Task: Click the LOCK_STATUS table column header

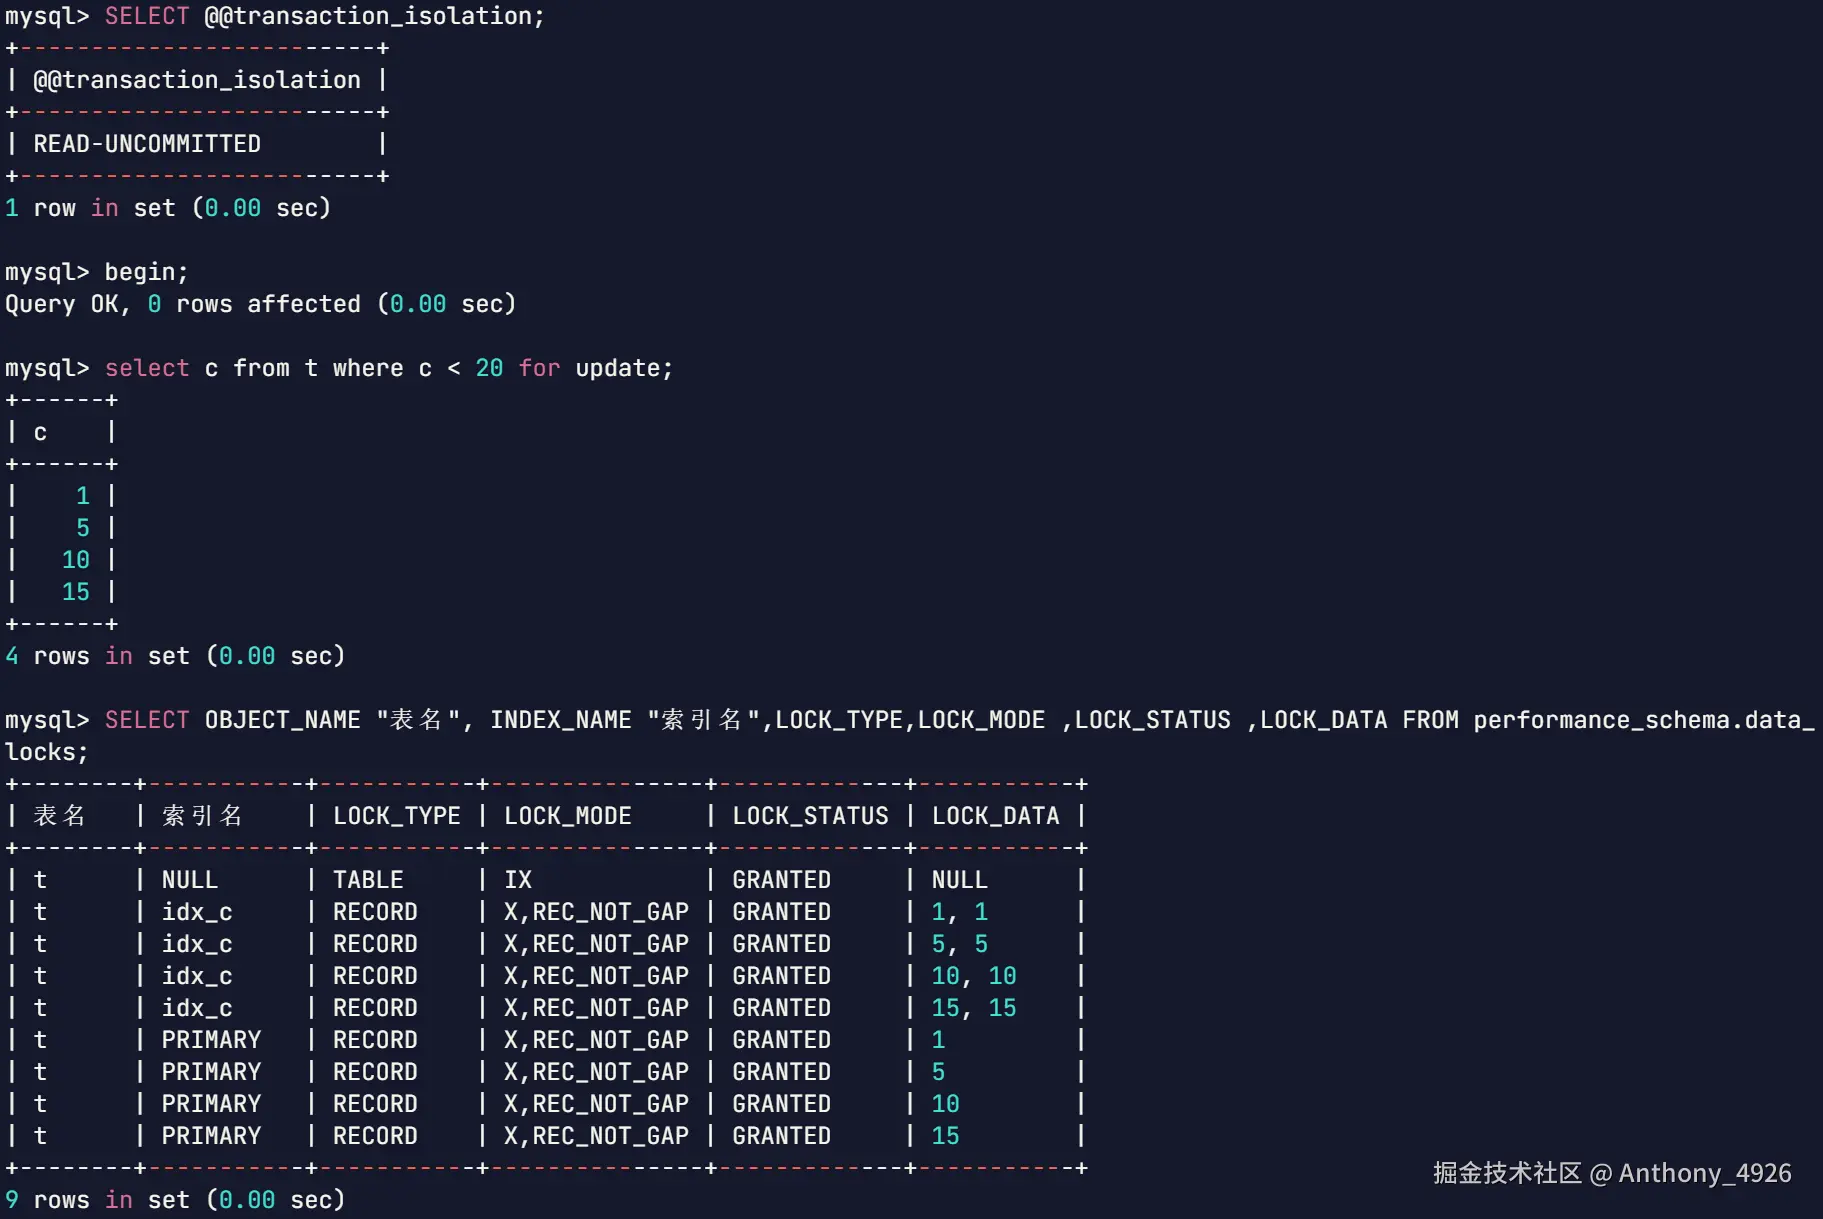Action: 811,816
